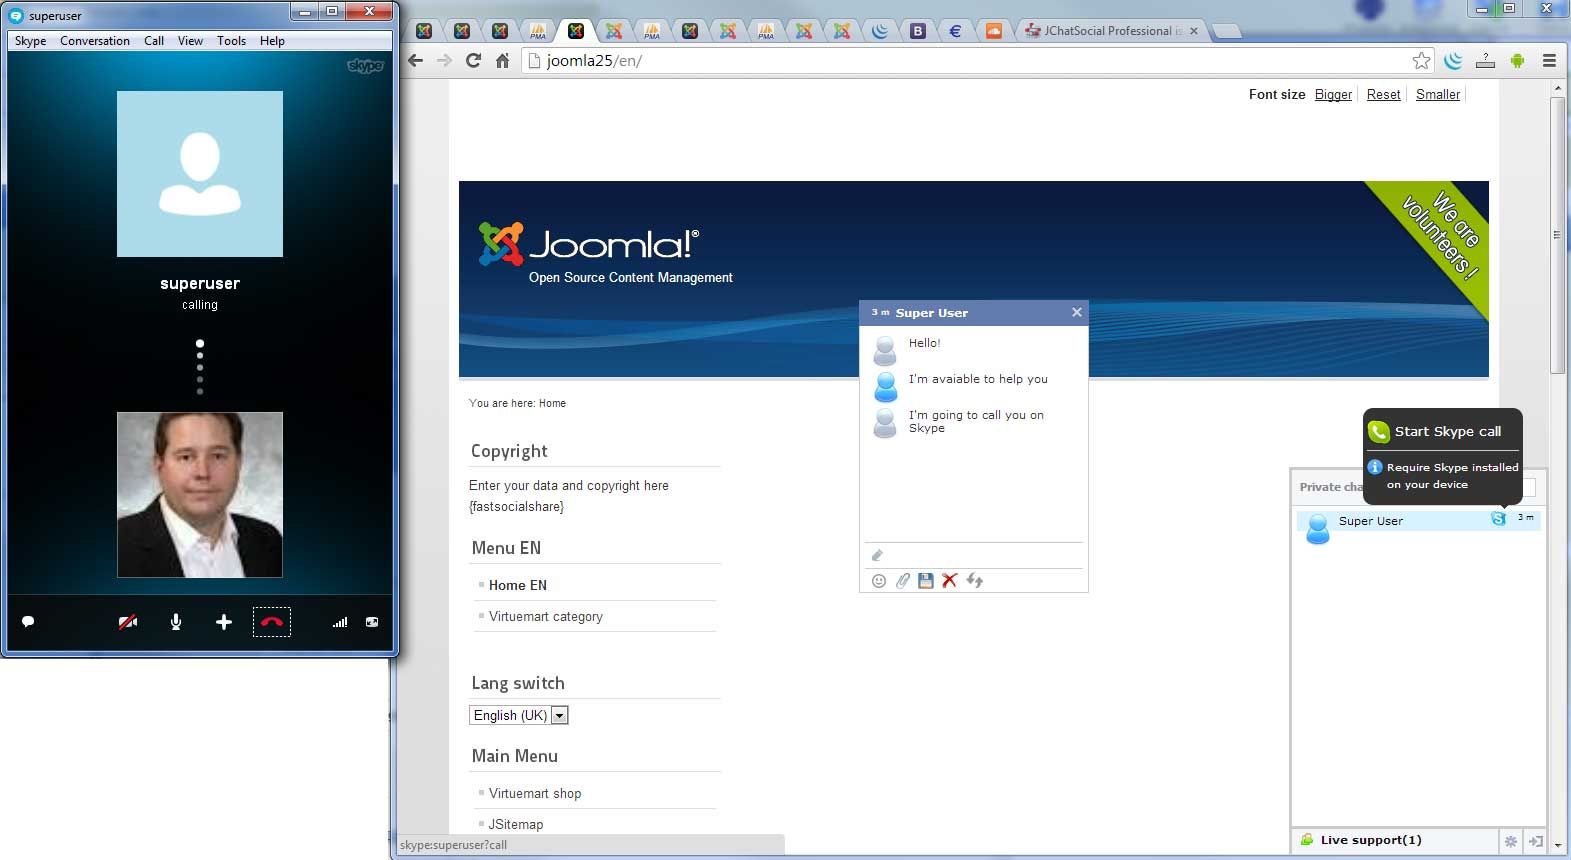Open the English (UK) language dropdown

[519, 715]
